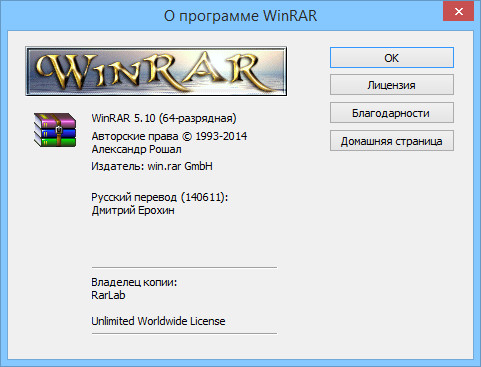Click the 'Владелец копии:' label

tap(134, 282)
